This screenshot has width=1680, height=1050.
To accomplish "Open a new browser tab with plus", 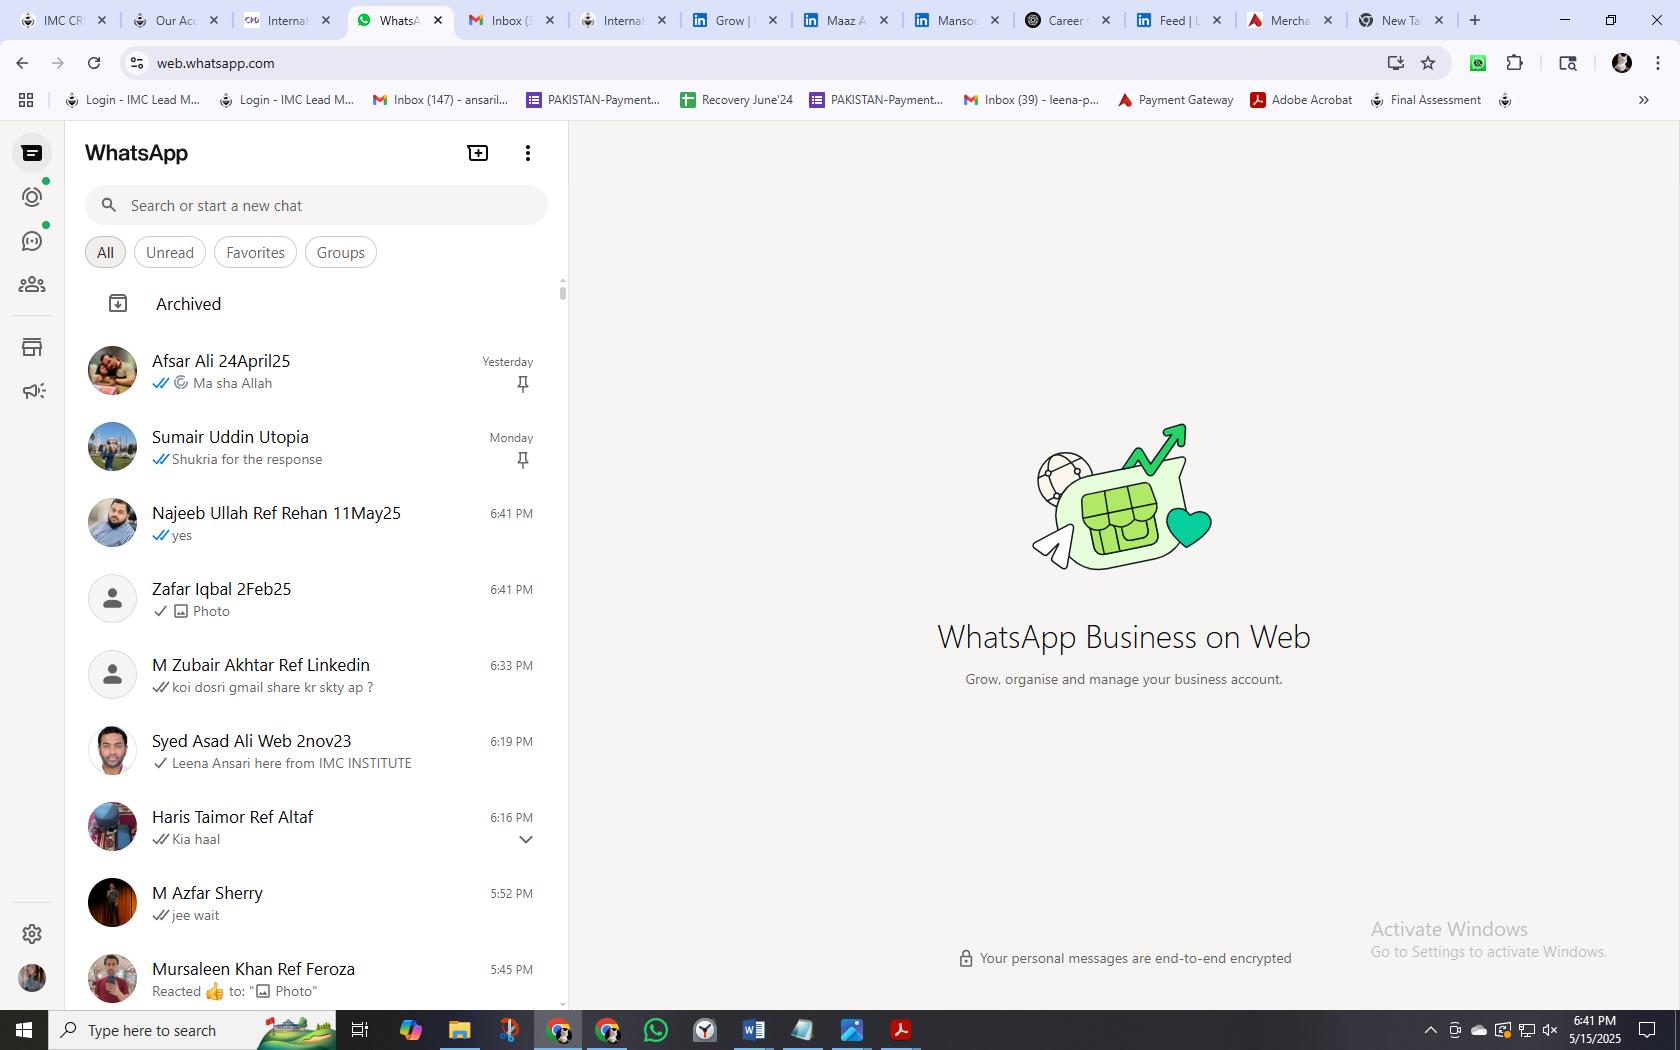I will pos(1474,20).
